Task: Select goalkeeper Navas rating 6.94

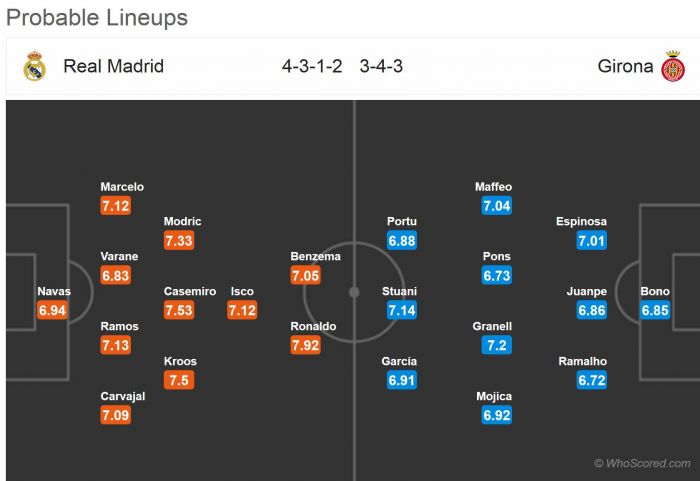Action: point(52,310)
